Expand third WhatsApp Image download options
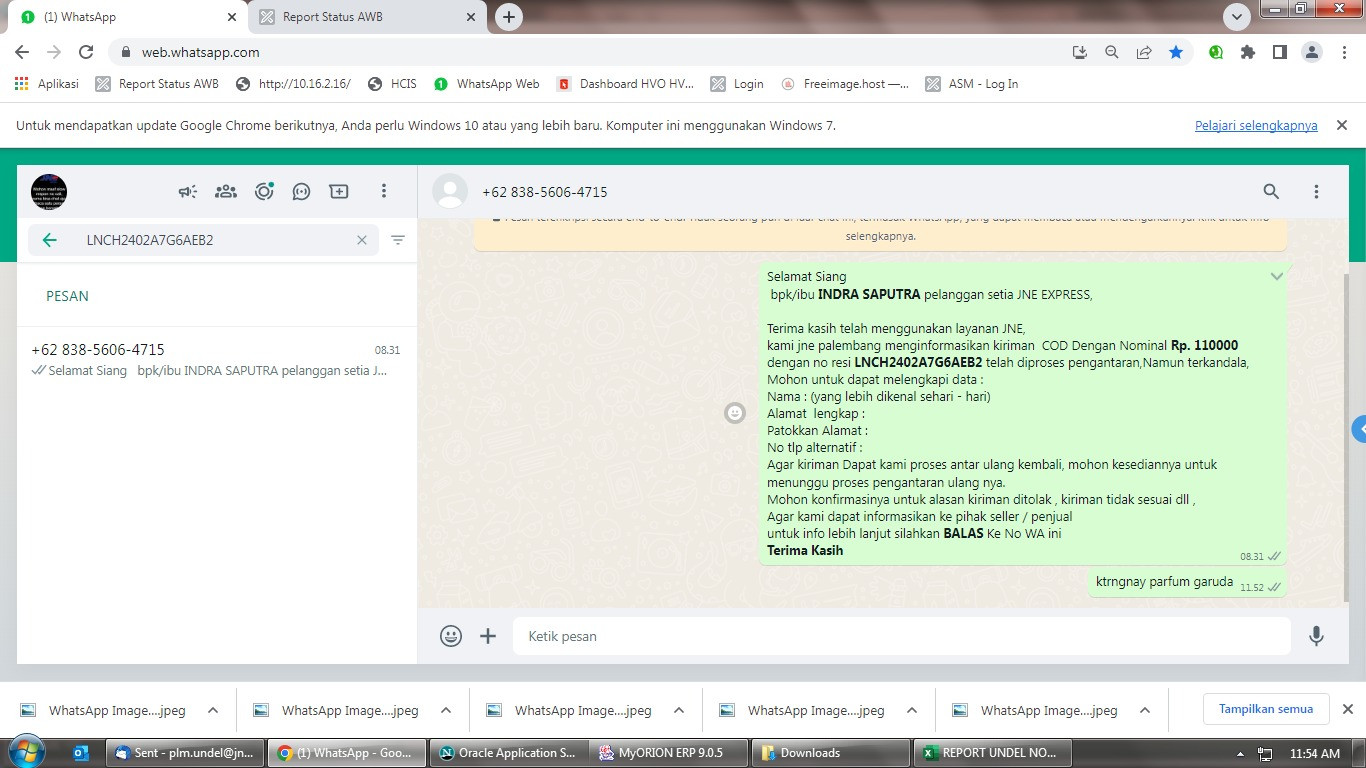Viewport: 1366px width, 768px height. tap(679, 710)
